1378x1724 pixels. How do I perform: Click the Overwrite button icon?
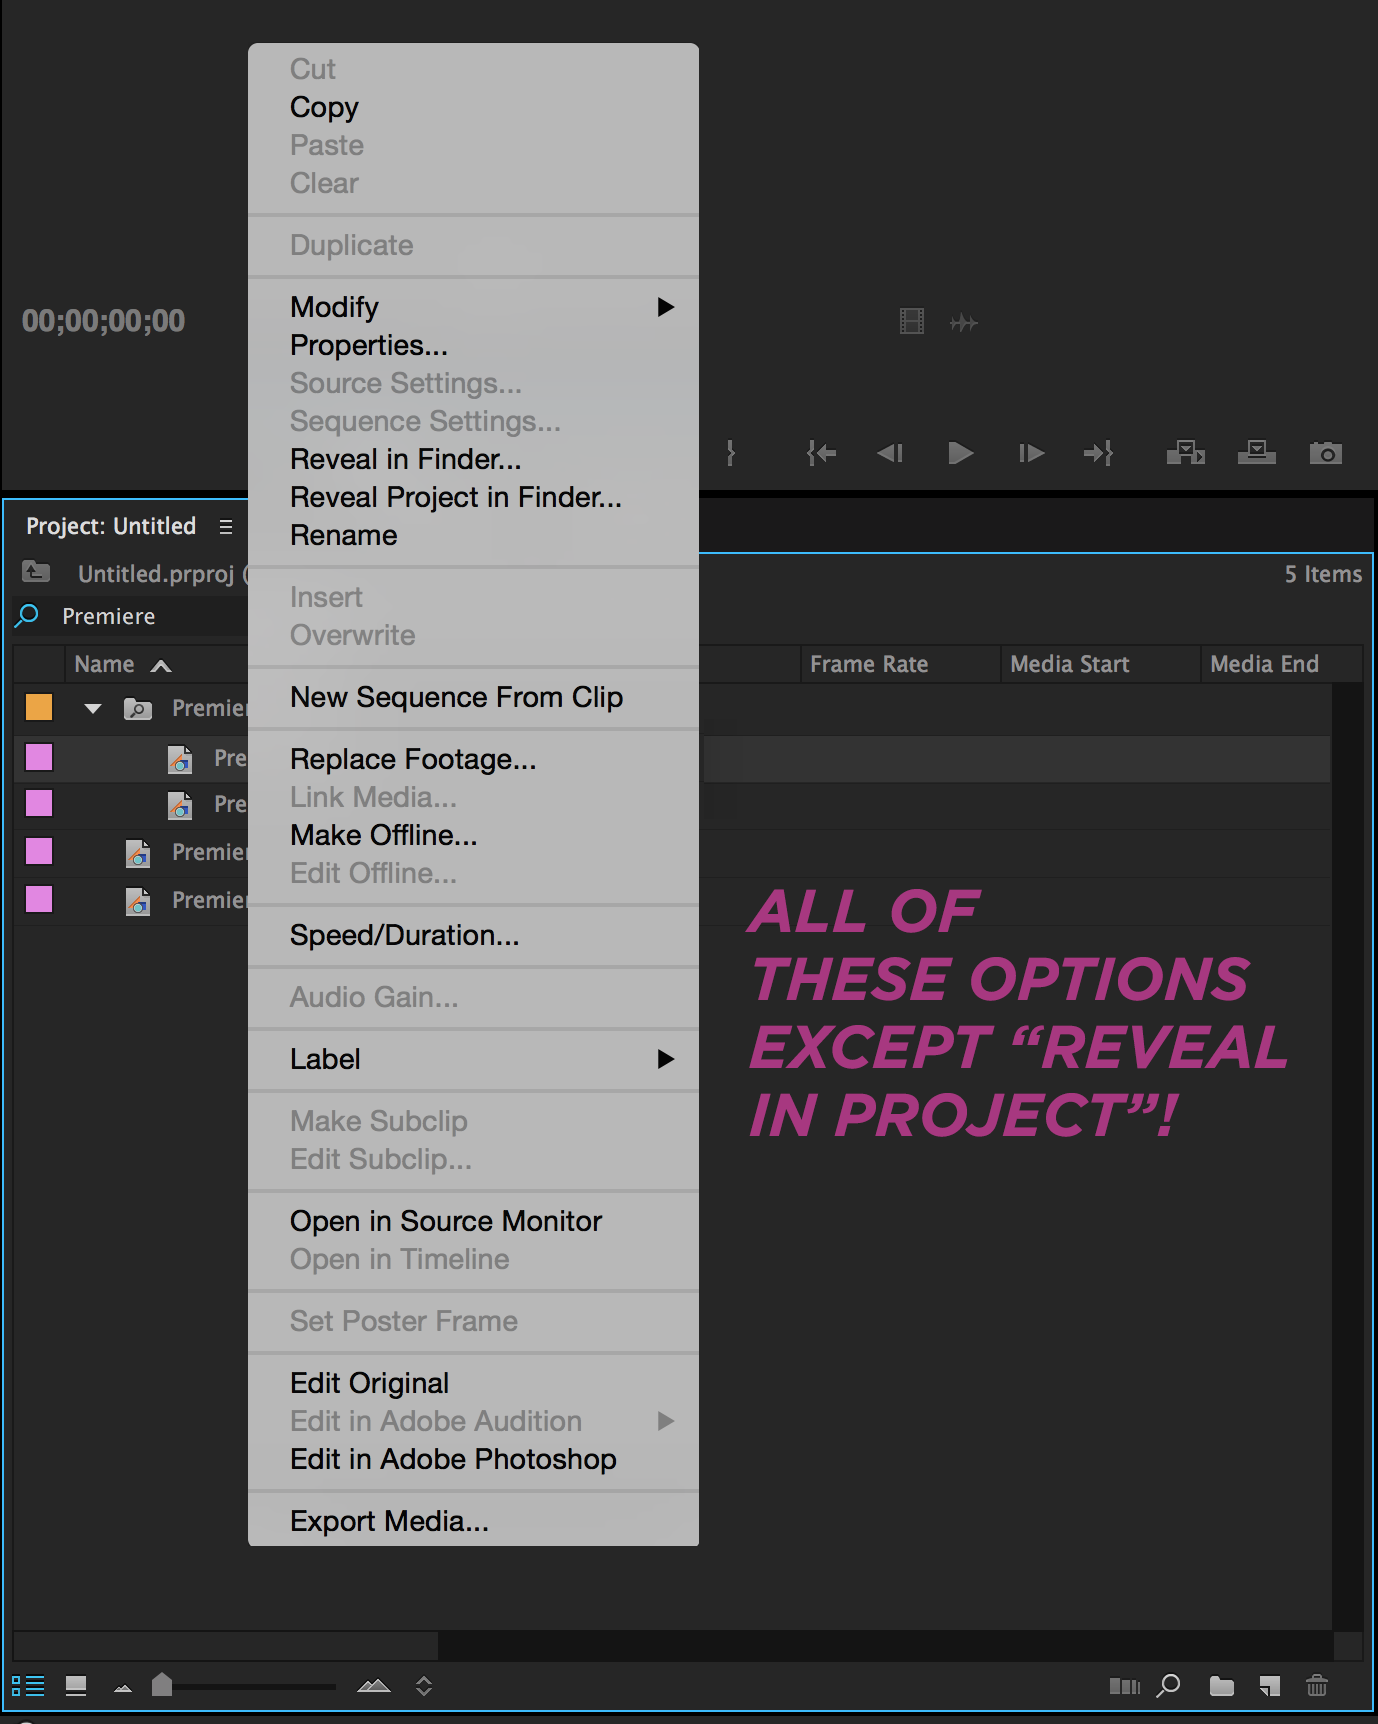[x=1256, y=453]
